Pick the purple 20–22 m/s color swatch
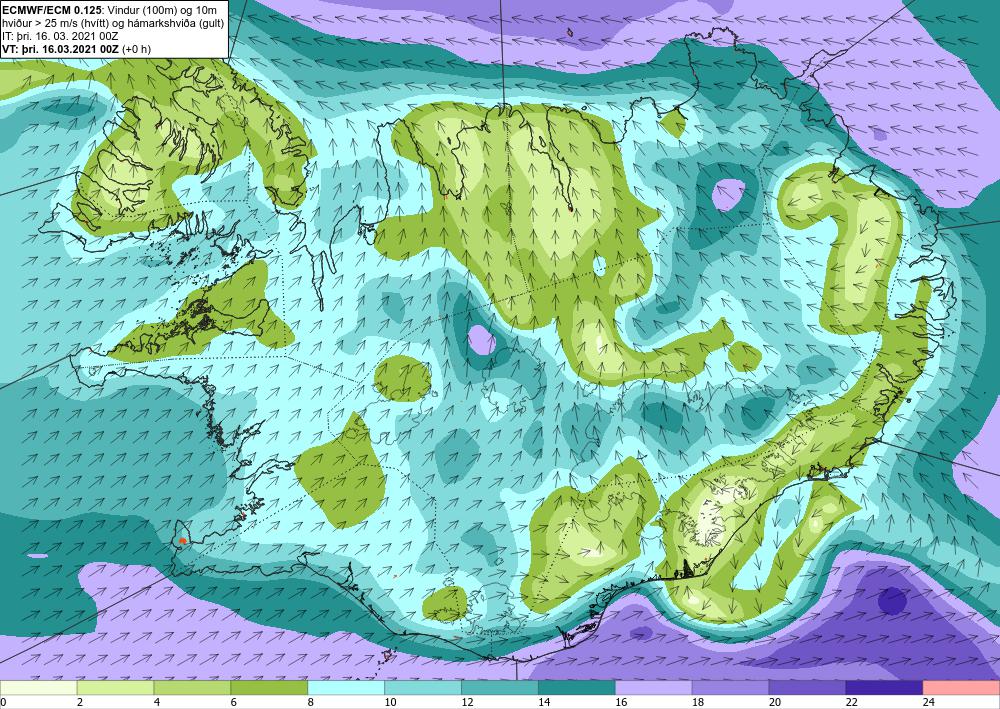1000x709 pixels. click(807, 688)
